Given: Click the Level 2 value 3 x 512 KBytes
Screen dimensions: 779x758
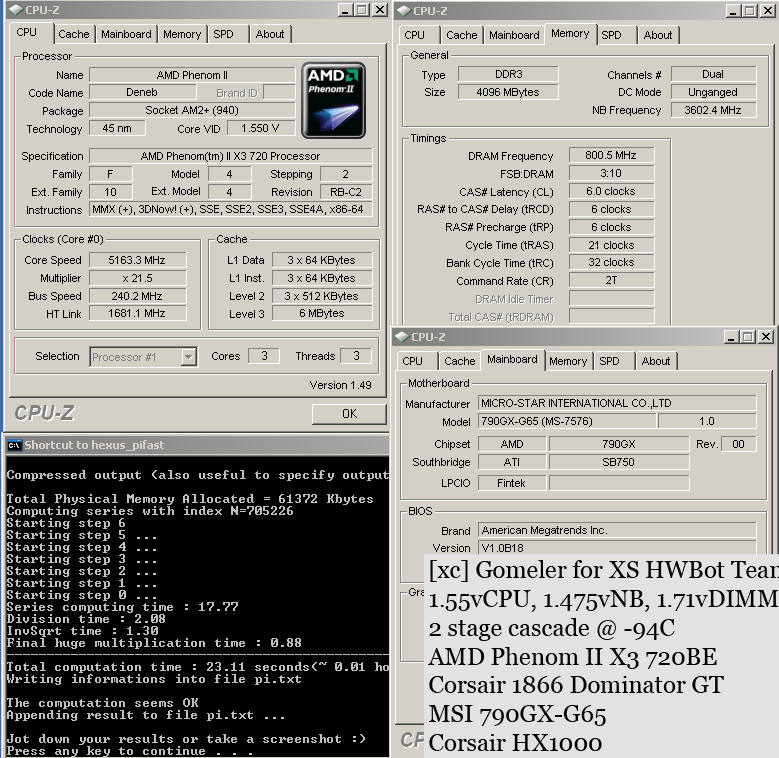Looking at the screenshot, I should tap(322, 296).
